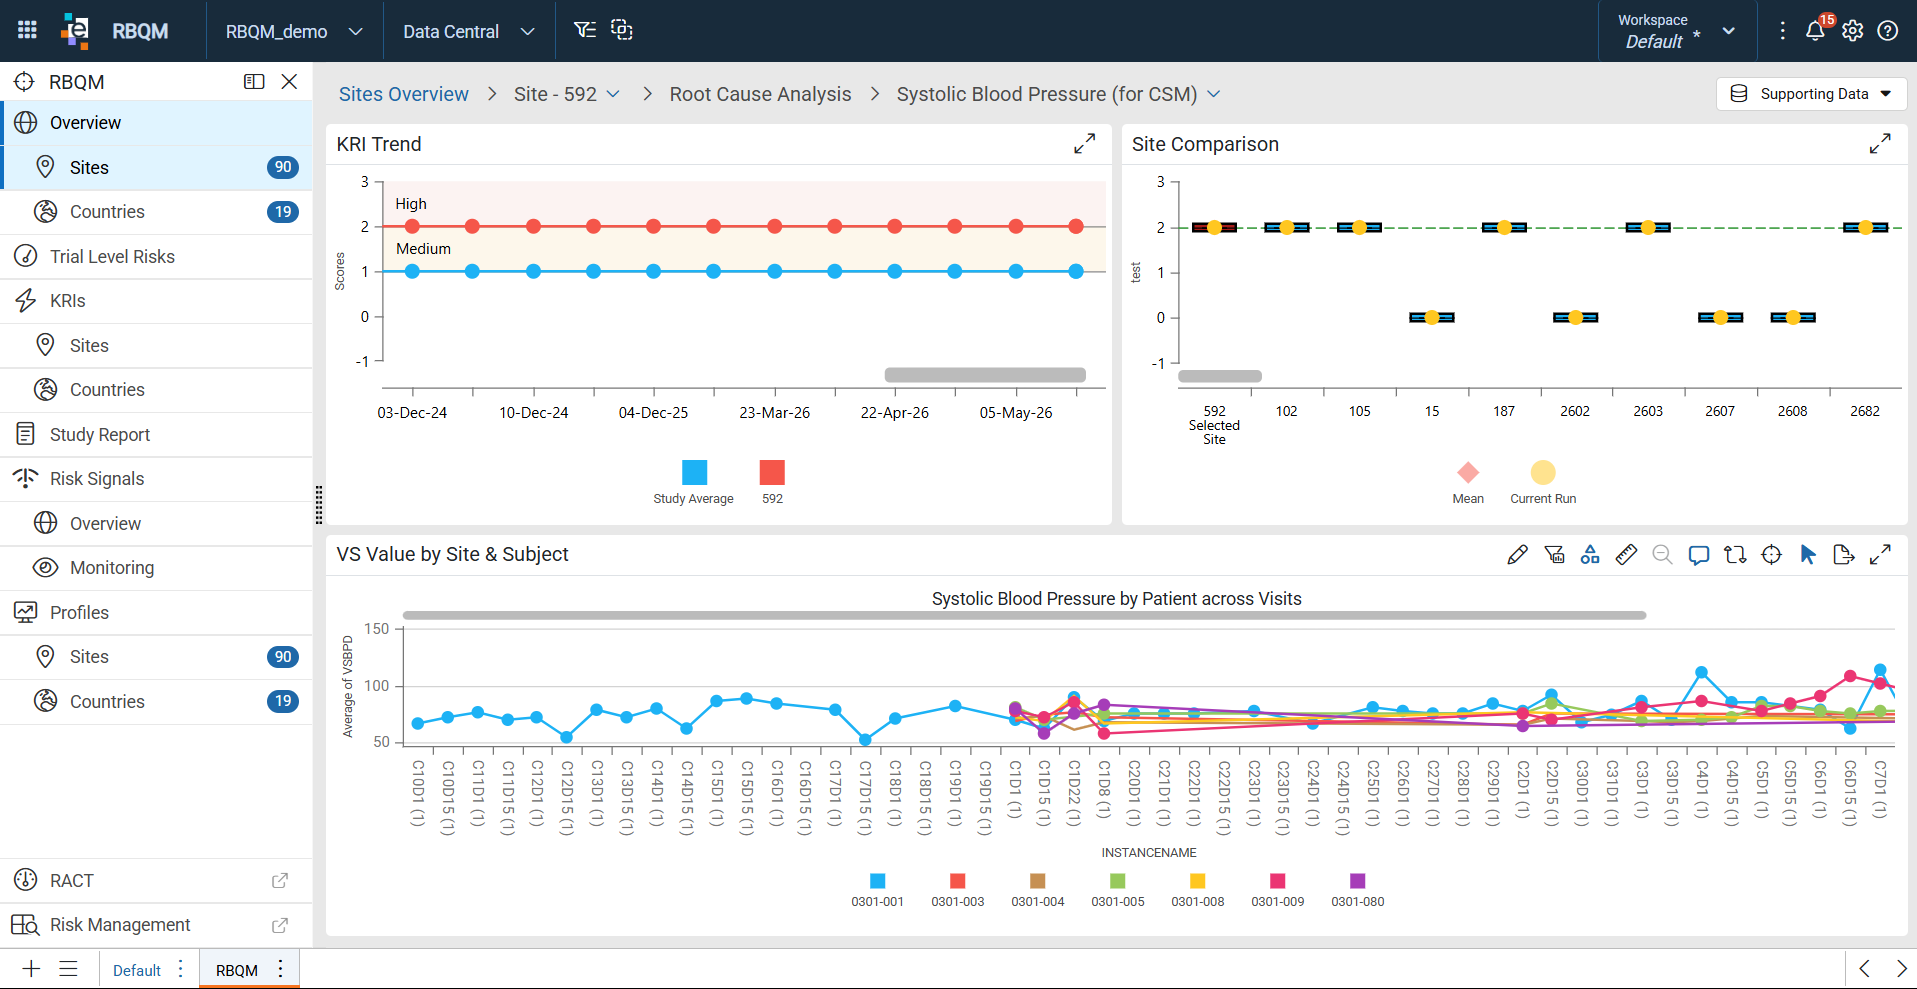Toggle the 0301-009 legend color swatch
This screenshot has width=1917, height=989.
tap(1277, 881)
